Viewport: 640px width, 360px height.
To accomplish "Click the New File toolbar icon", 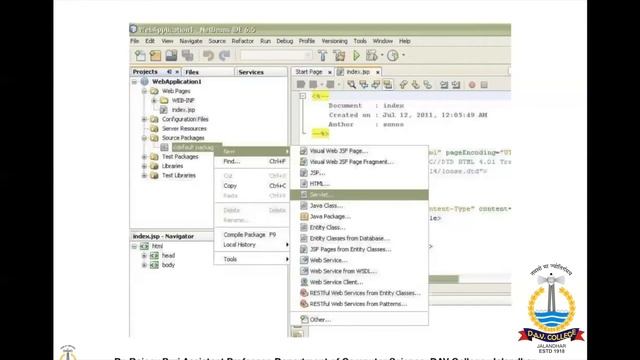I will tap(140, 56).
